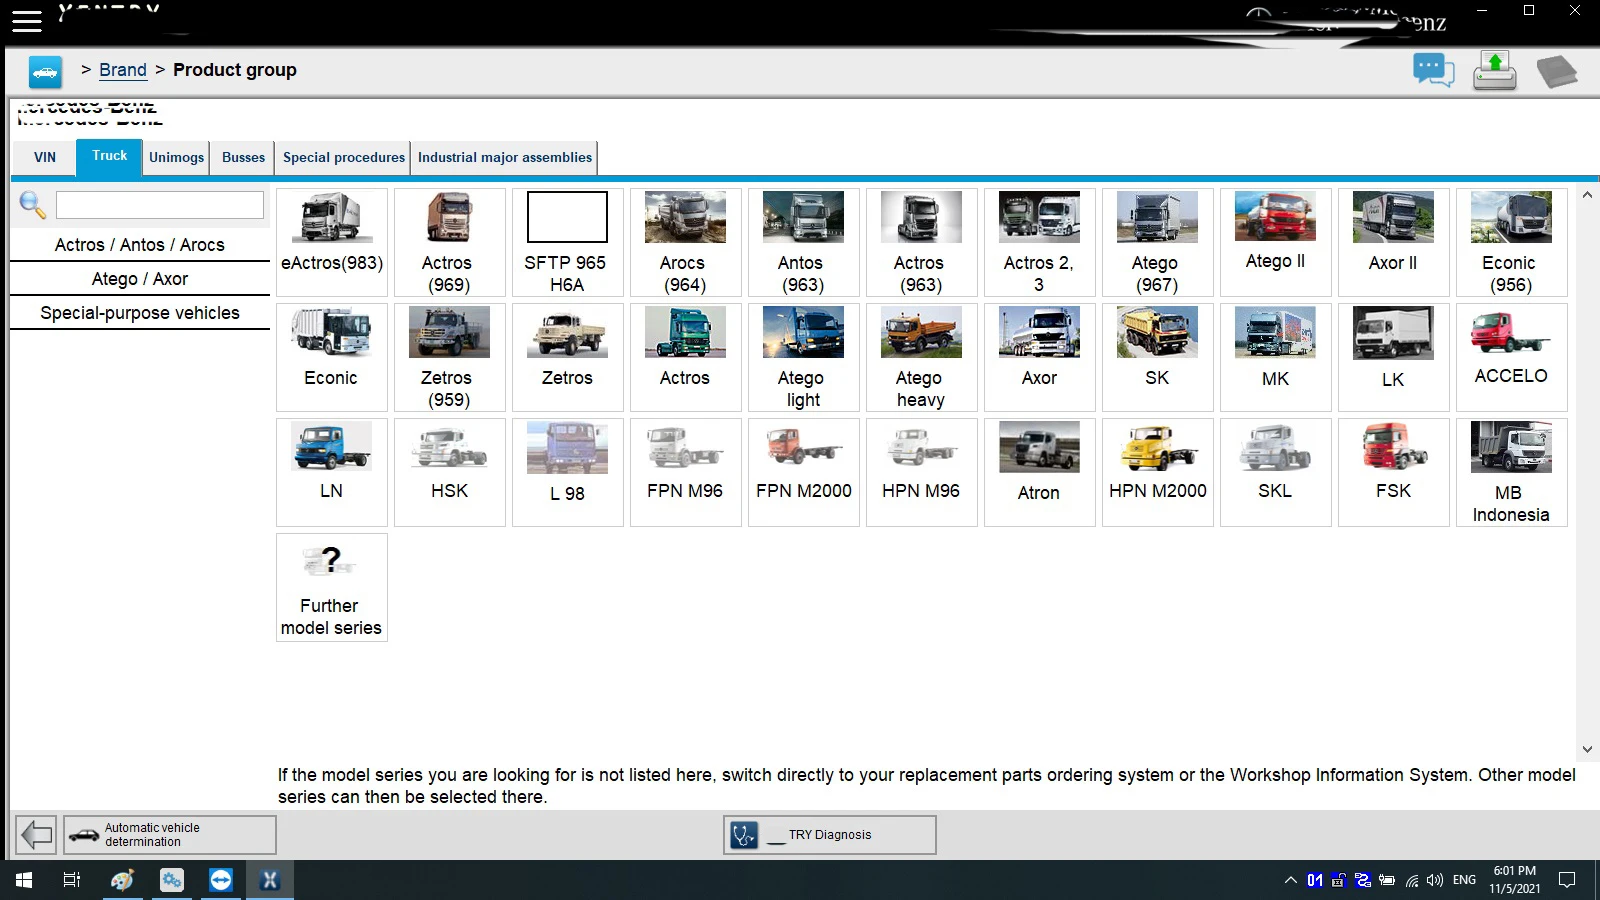Launch TRY Diagnosis

830,834
